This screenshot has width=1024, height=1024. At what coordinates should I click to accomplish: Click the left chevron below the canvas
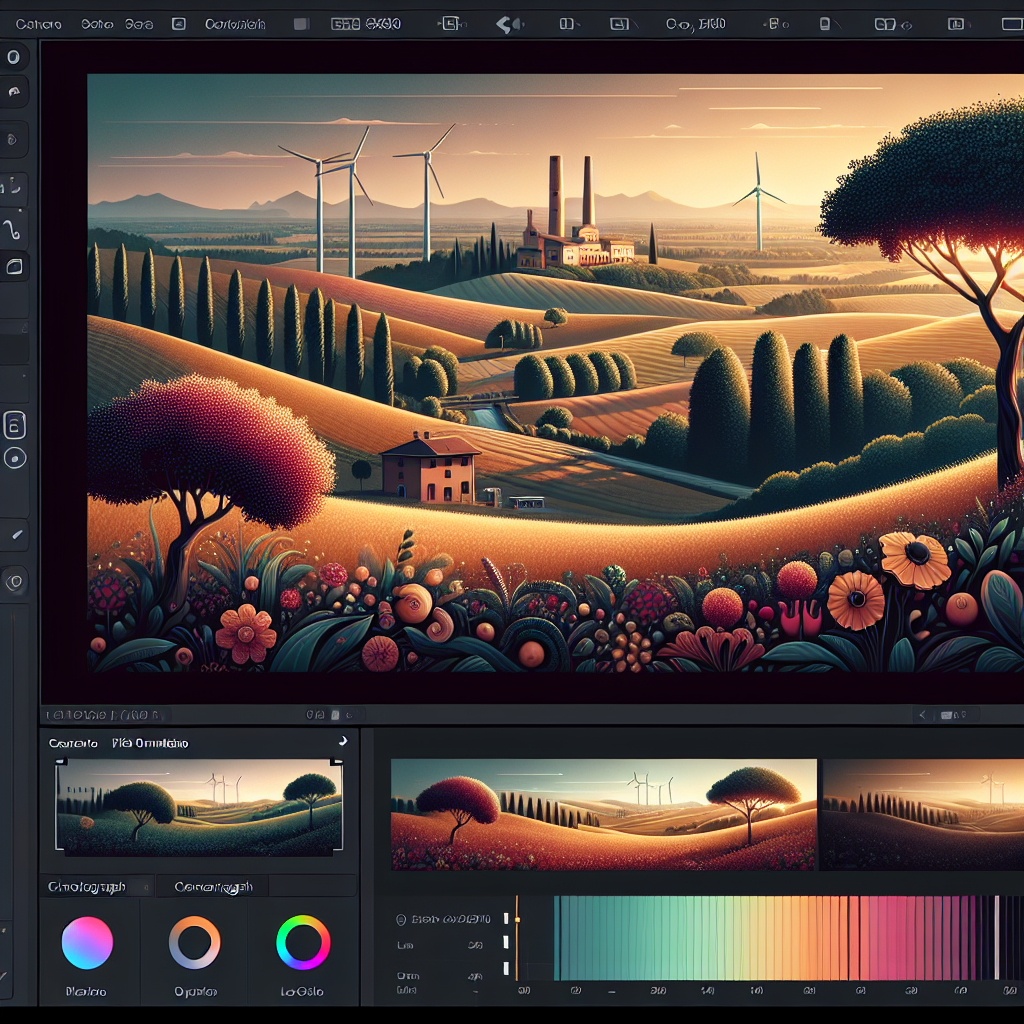(922, 715)
